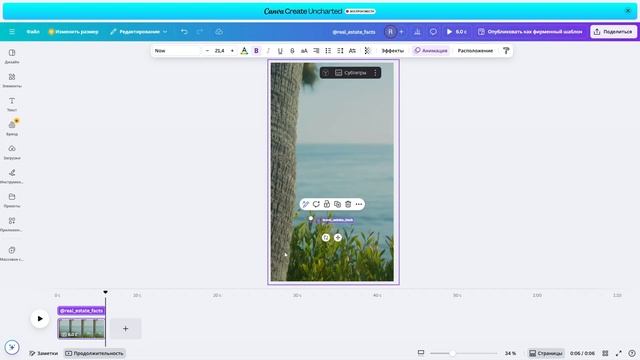Viewport: 640px width, 360px height.
Task: Open the Бренд sidebar panel
Action: click(12, 128)
